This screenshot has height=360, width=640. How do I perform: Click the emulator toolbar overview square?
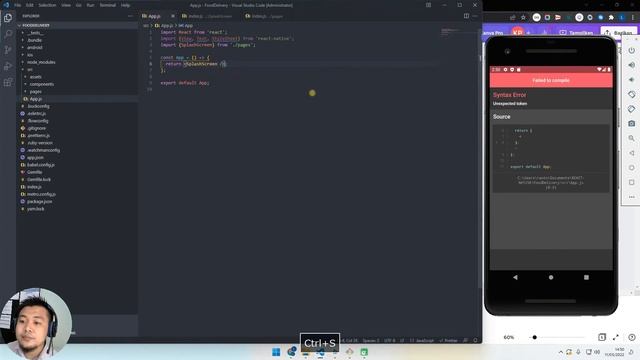(x=631, y=182)
